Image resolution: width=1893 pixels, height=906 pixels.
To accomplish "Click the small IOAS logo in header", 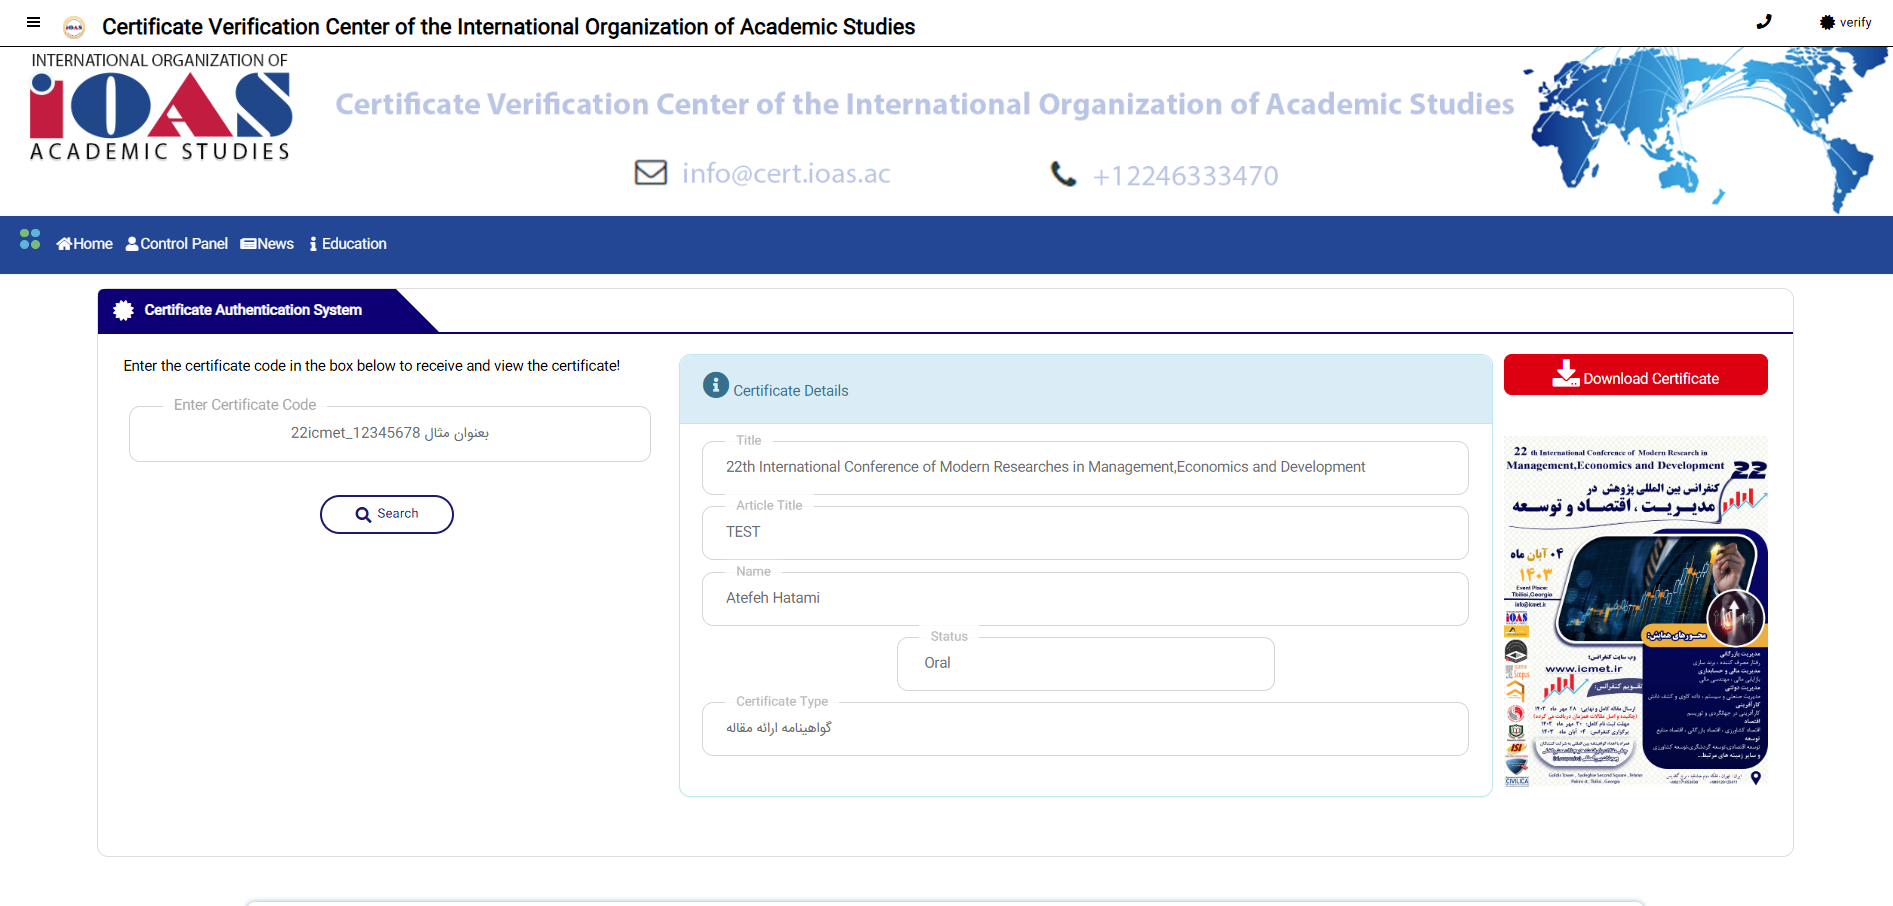I will 73,27.
